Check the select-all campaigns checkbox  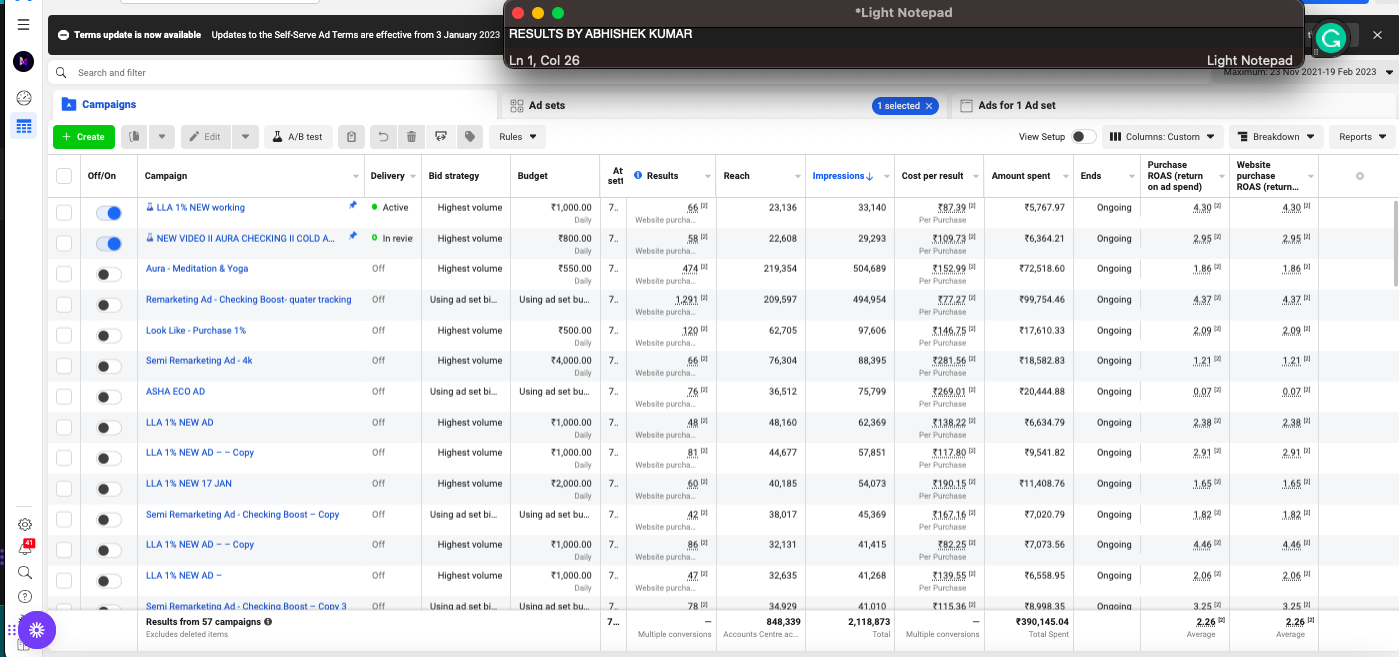[63, 174]
